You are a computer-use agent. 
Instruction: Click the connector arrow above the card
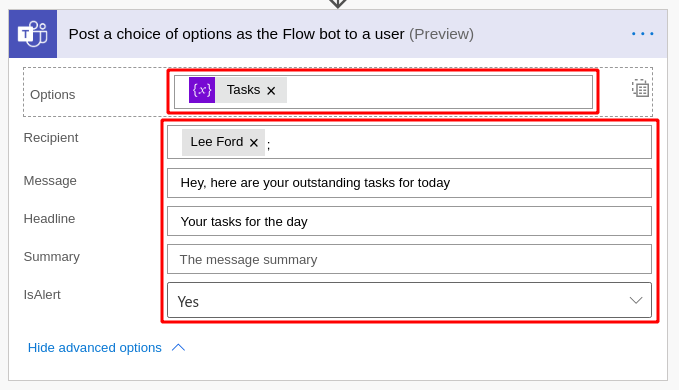pyautogui.click(x=338, y=4)
